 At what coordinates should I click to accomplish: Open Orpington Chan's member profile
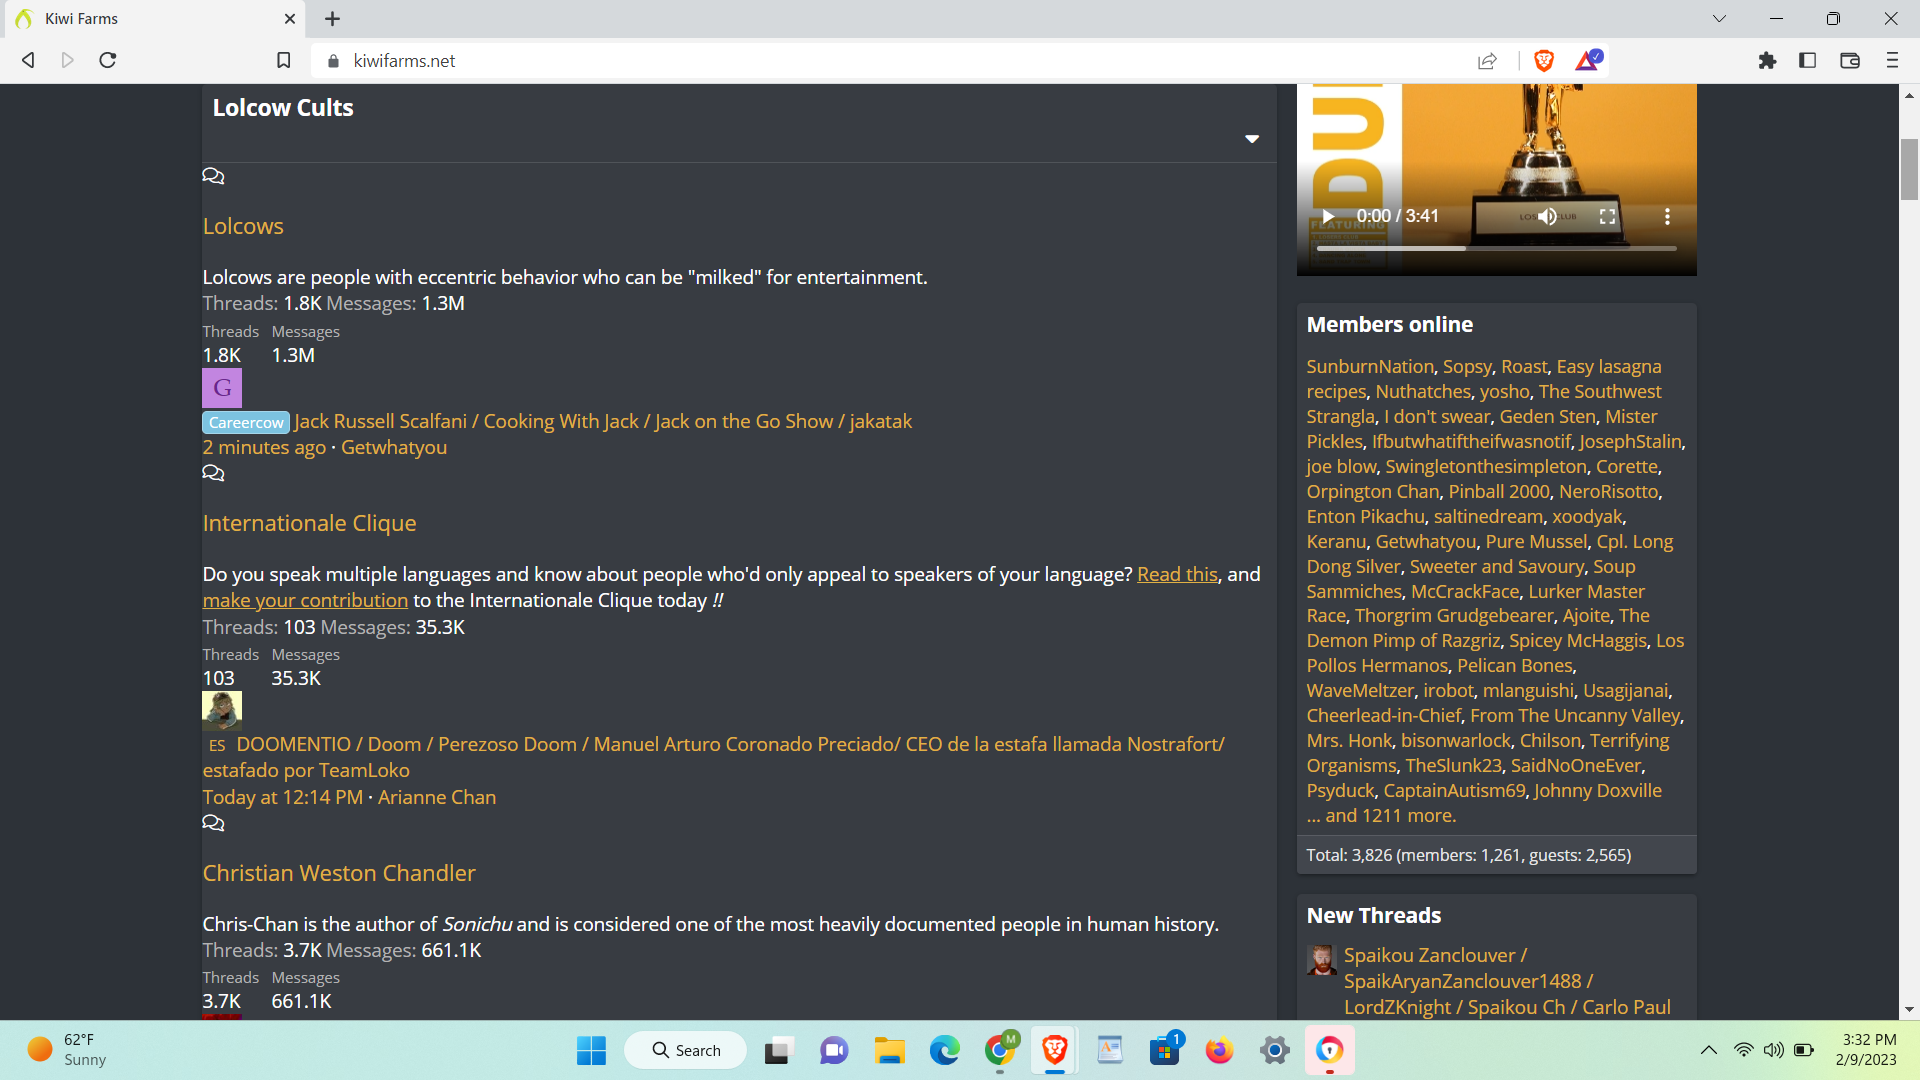tap(1373, 491)
